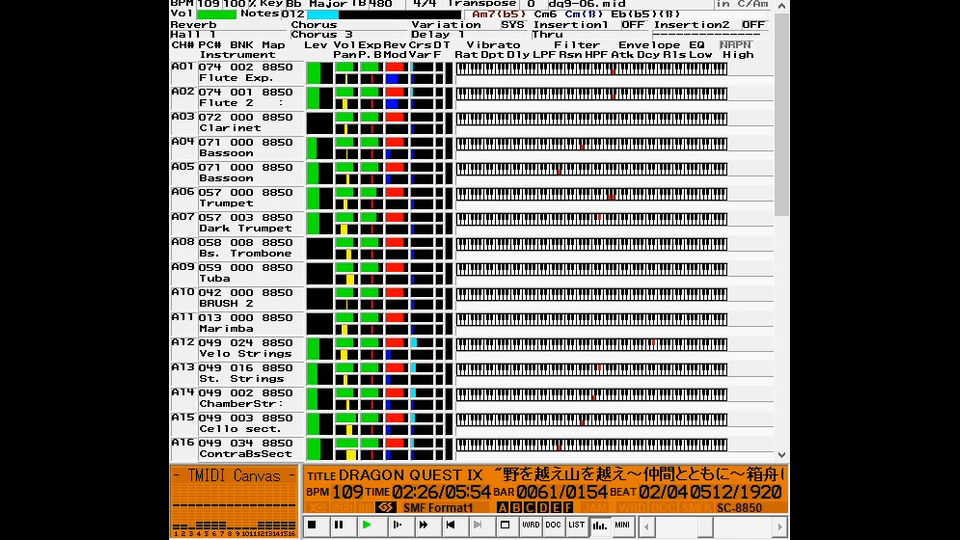Click the seek bar left arrow
Screen dimensions: 960x540
pos(646,527)
